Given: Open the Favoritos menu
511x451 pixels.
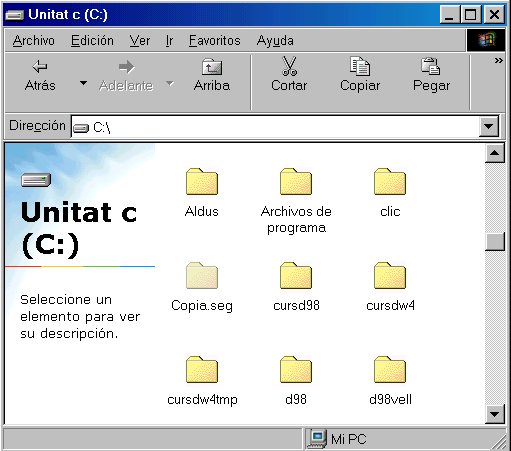Looking at the screenshot, I should click(x=215, y=41).
